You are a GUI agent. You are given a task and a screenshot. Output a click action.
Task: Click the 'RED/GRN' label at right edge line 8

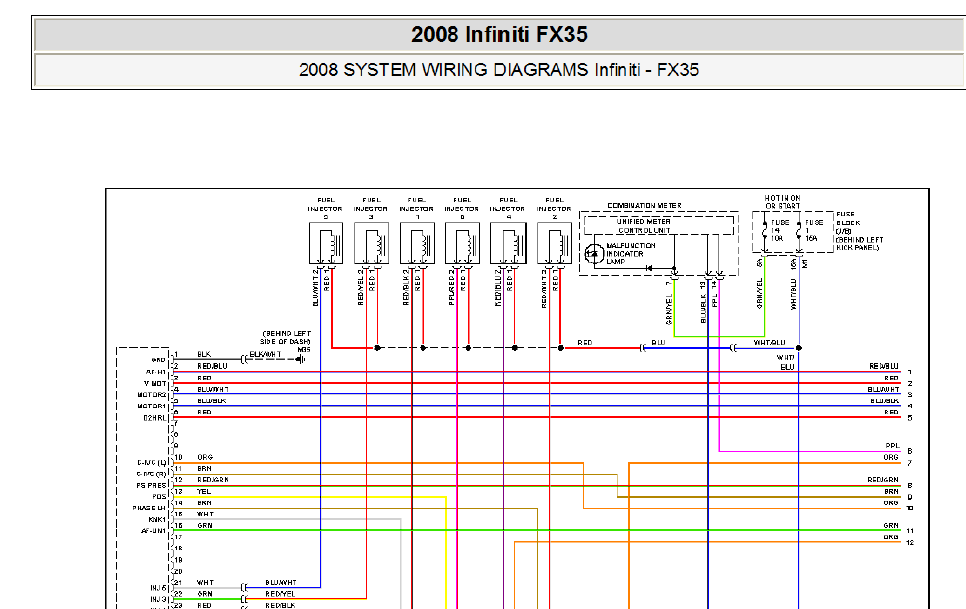[x=883, y=480]
